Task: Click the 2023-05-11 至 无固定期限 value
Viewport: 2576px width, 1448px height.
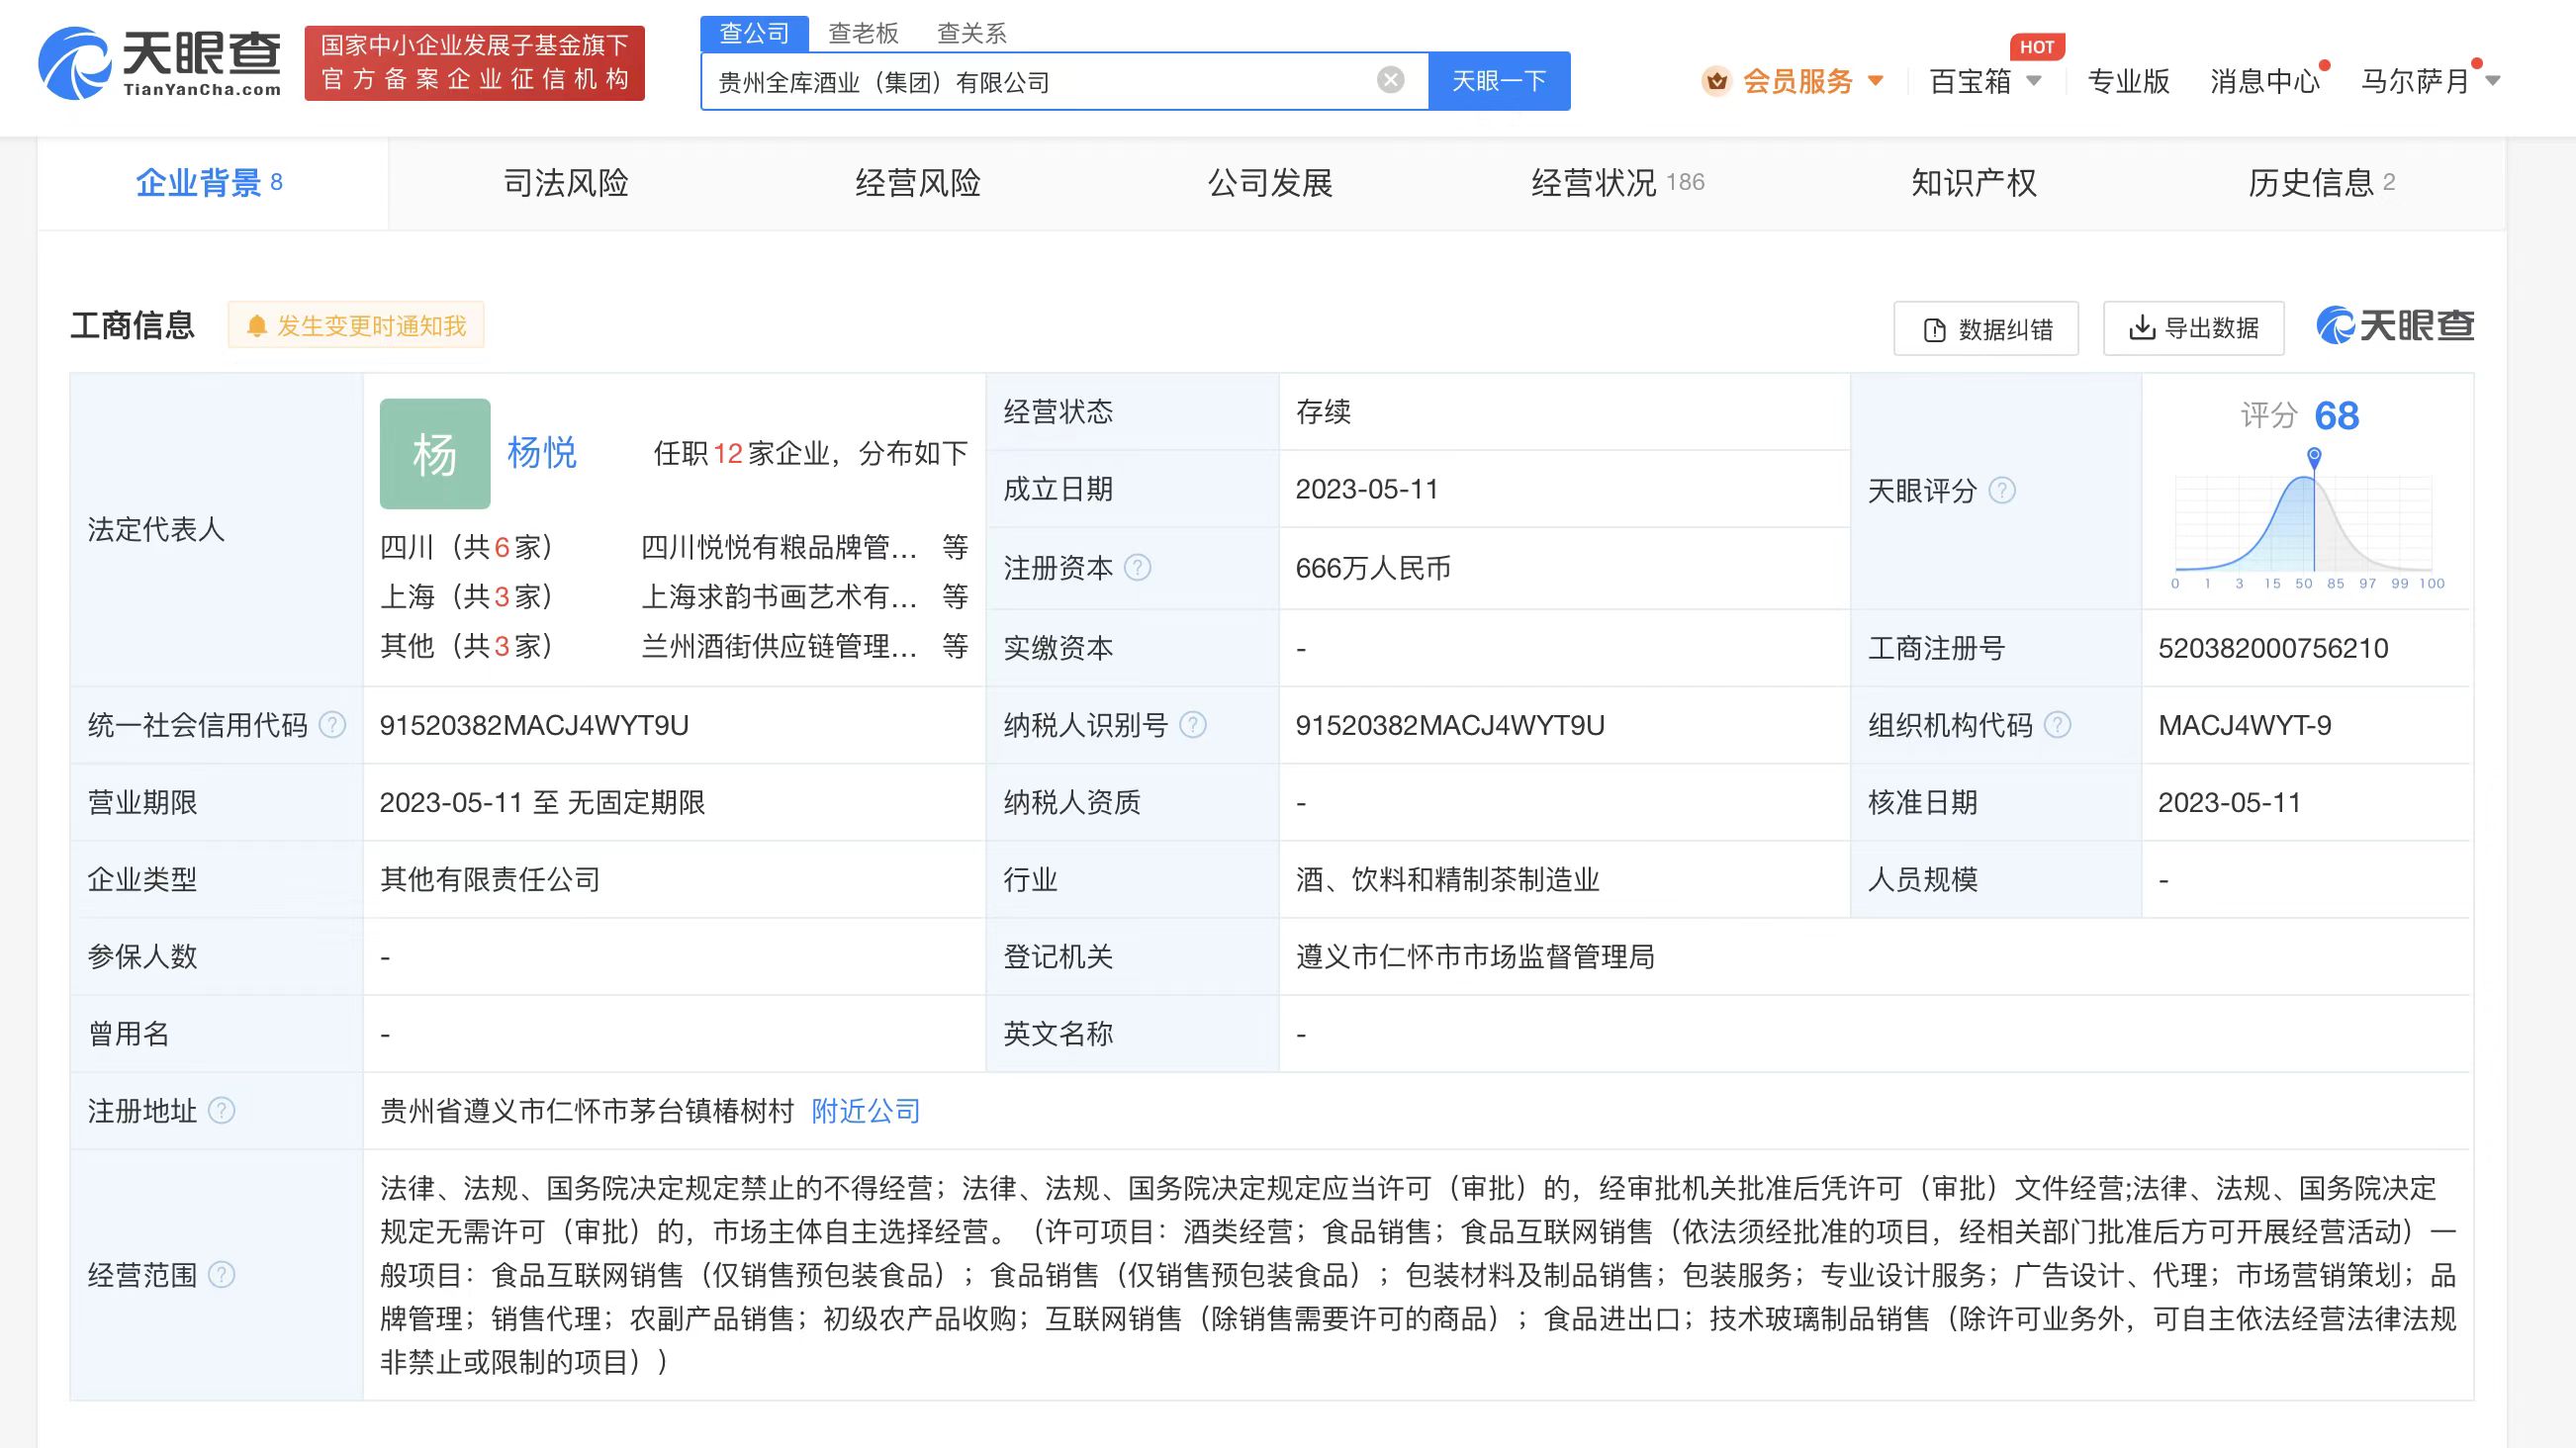Action: click(542, 802)
